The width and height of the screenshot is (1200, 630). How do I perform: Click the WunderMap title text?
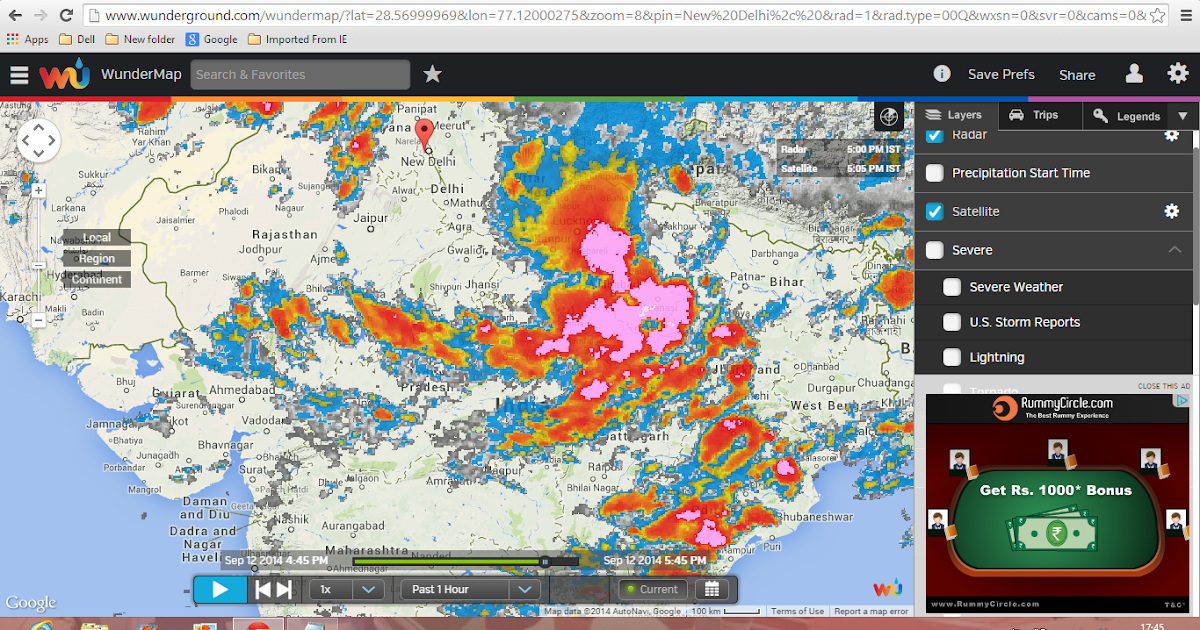(x=141, y=75)
